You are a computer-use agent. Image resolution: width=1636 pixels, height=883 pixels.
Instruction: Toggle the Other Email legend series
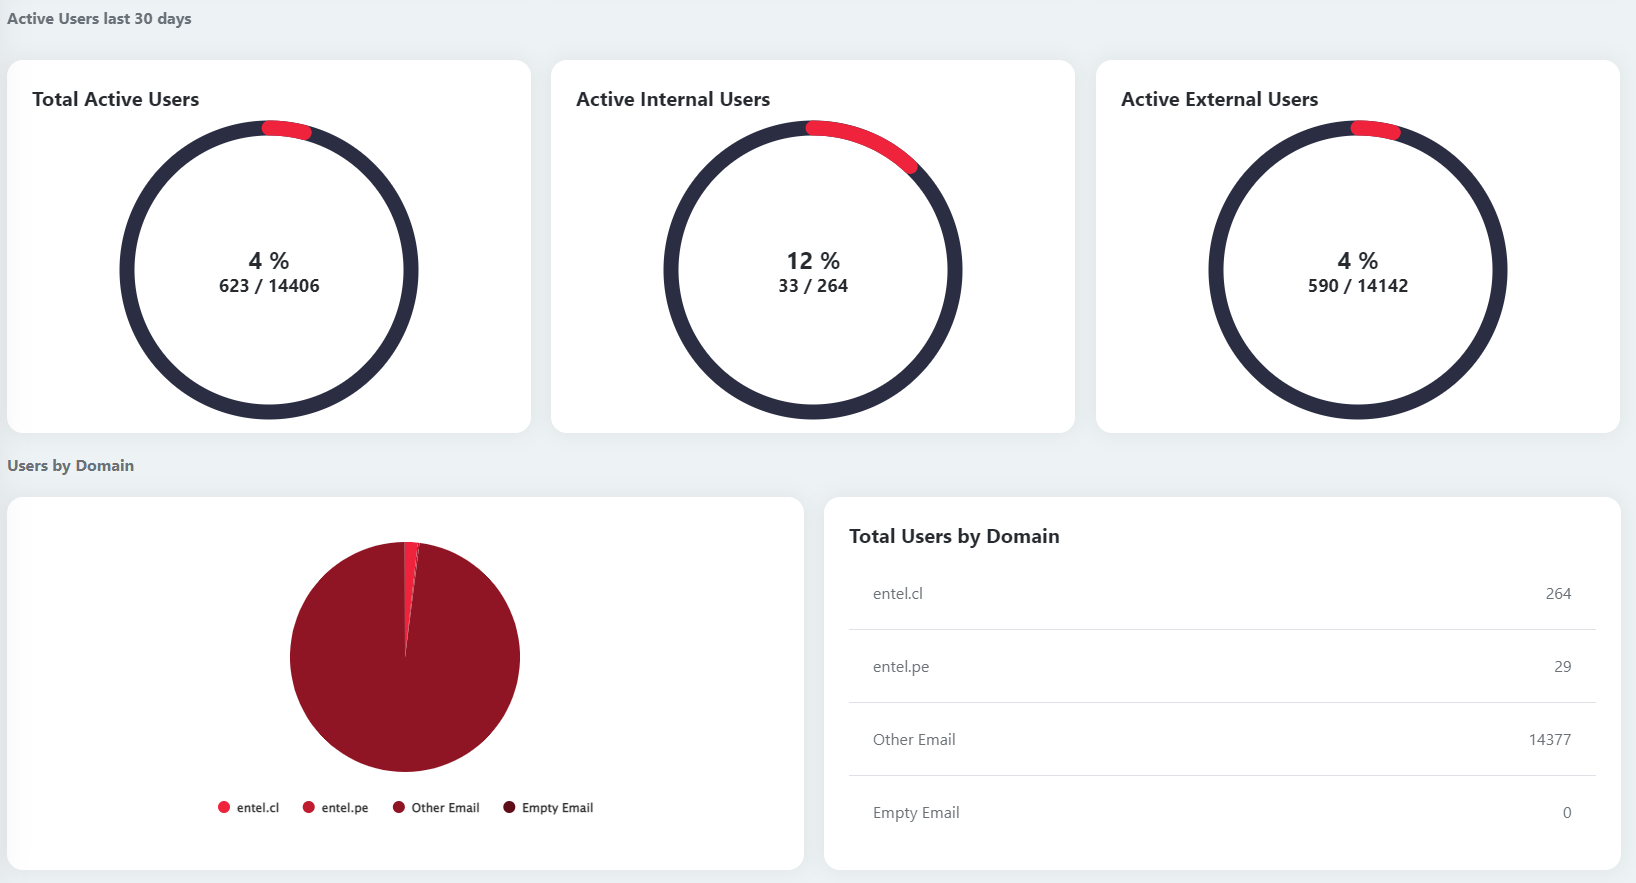(436, 808)
